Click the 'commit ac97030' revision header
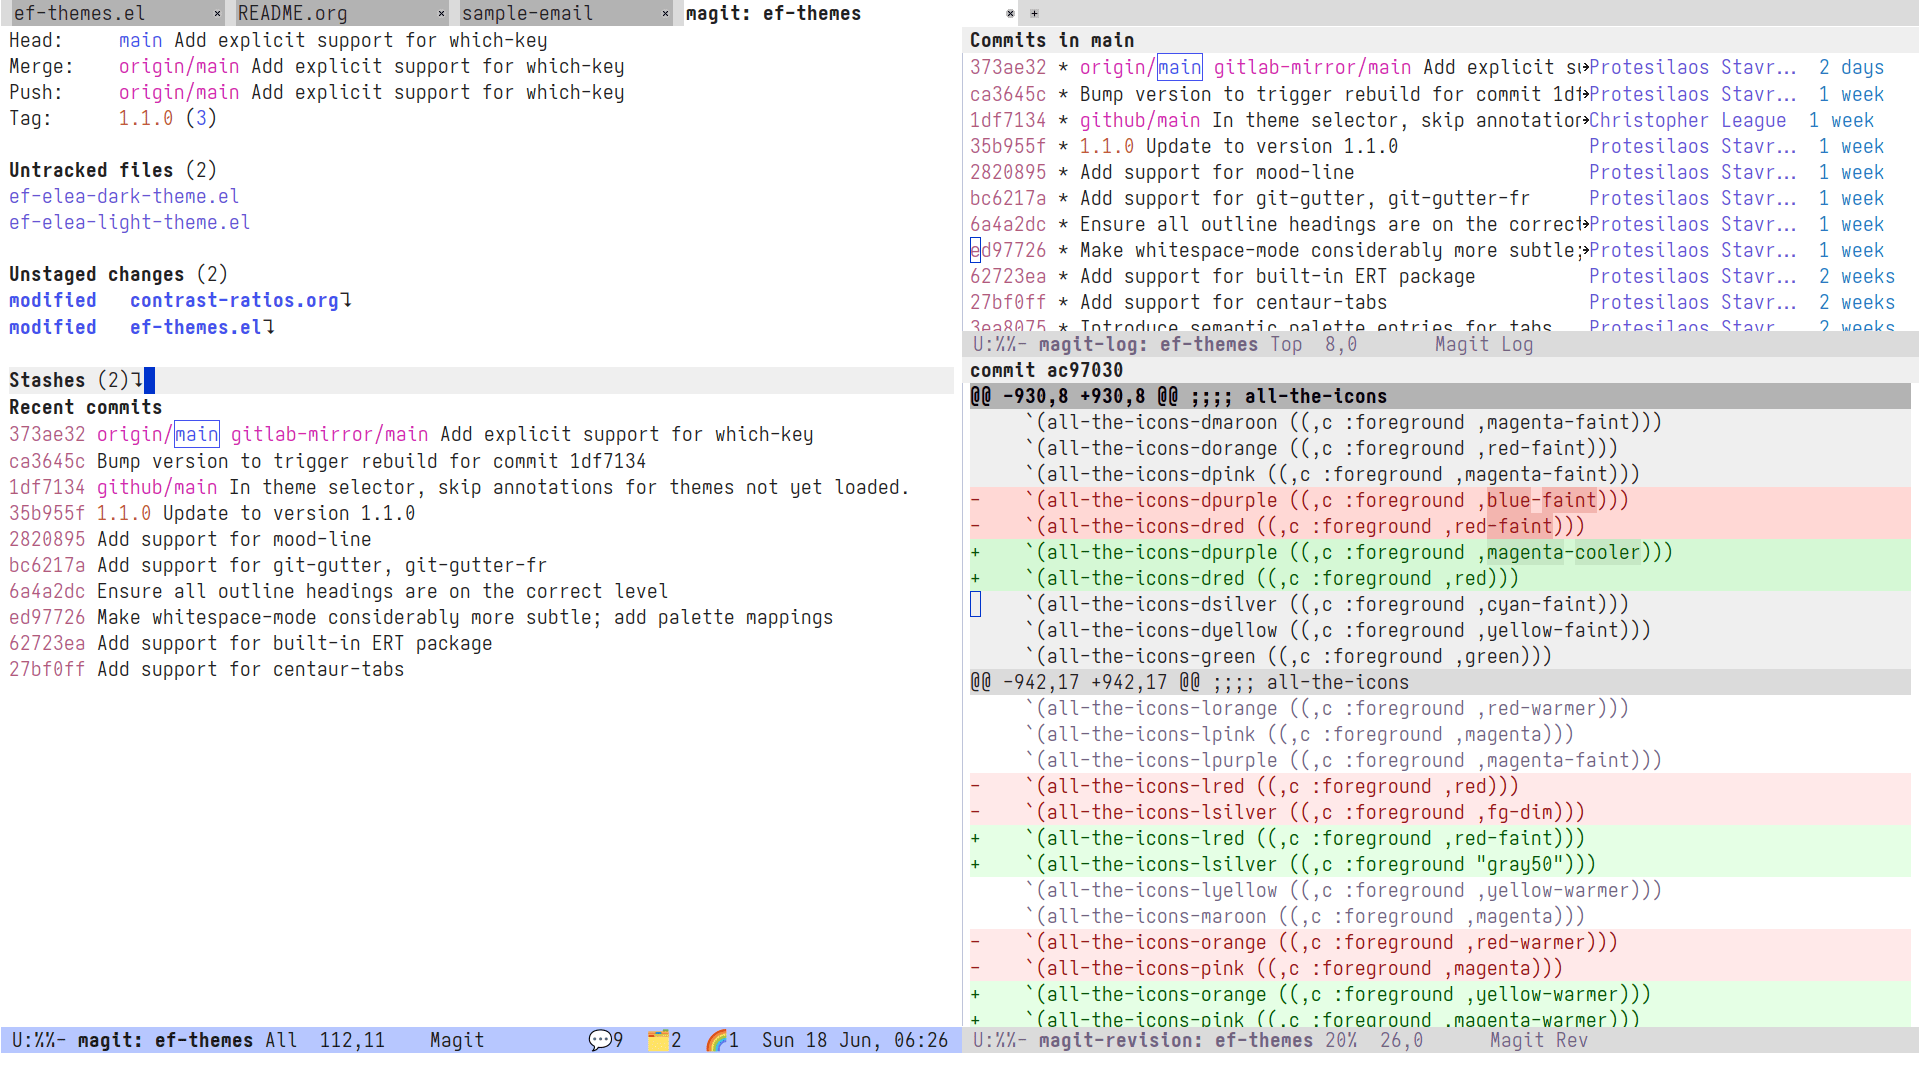This screenshot has width=1920, height=1080. pyautogui.click(x=1046, y=370)
